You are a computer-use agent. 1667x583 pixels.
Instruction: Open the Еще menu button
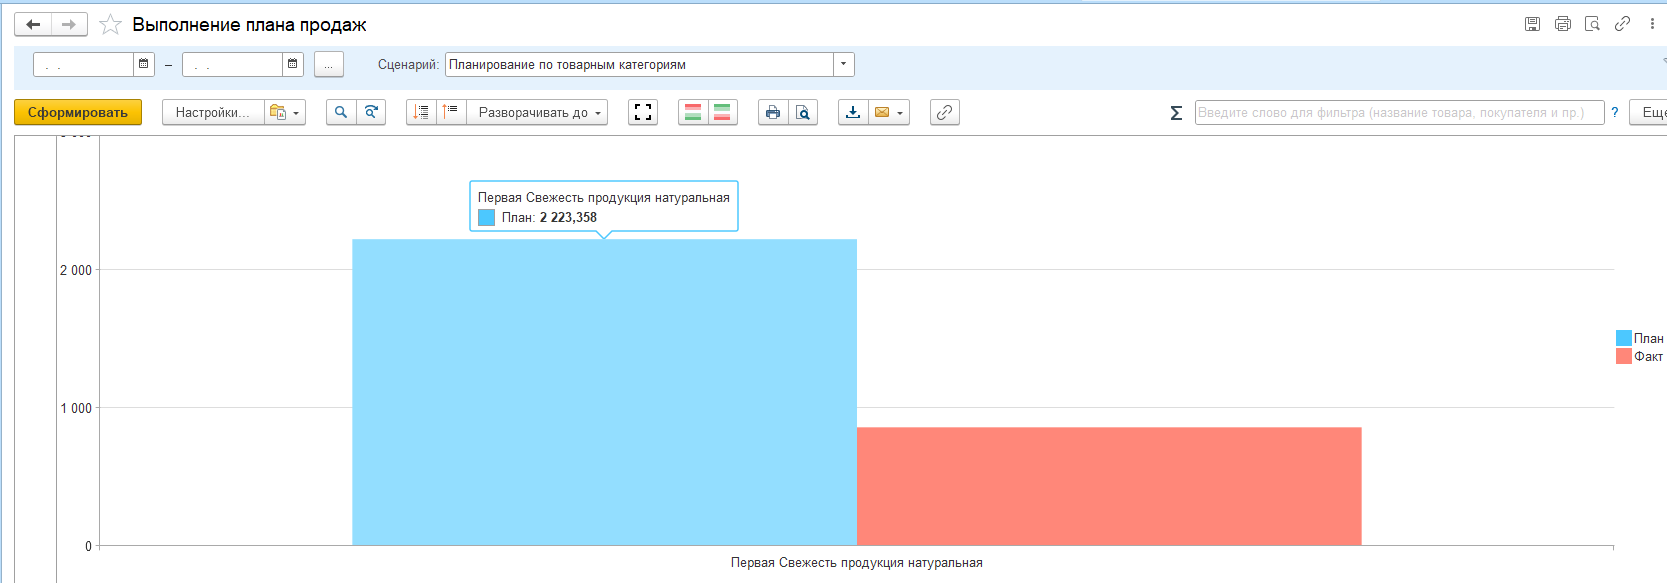(1649, 112)
